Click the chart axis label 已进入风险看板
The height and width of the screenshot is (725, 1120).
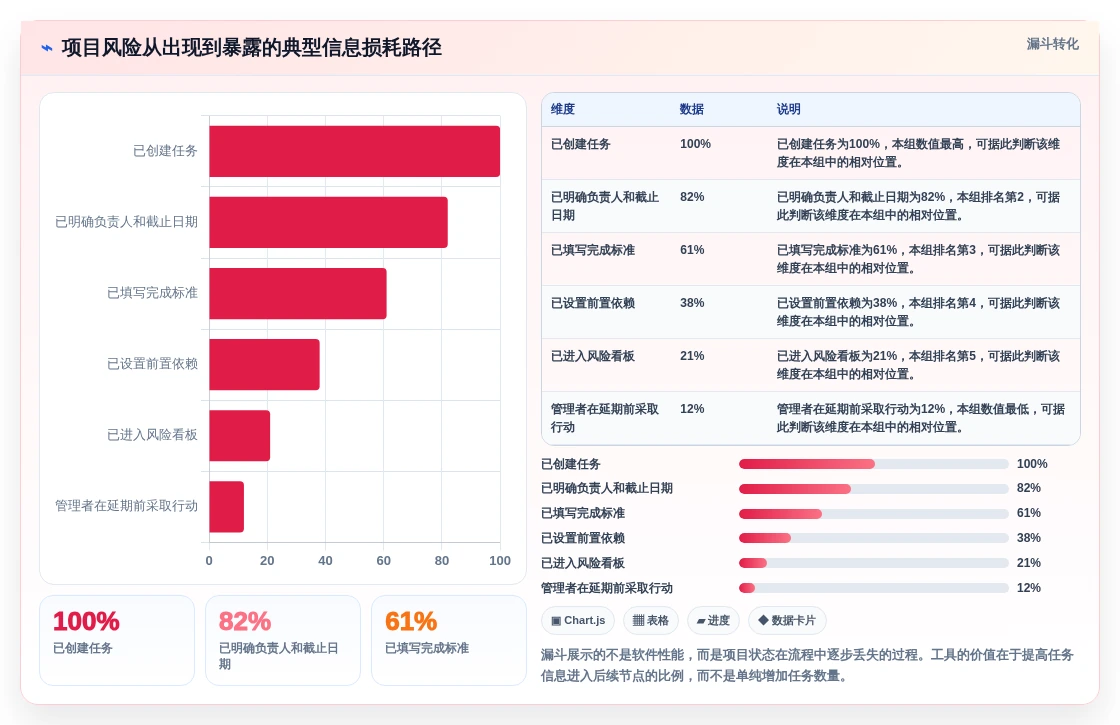tap(152, 435)
